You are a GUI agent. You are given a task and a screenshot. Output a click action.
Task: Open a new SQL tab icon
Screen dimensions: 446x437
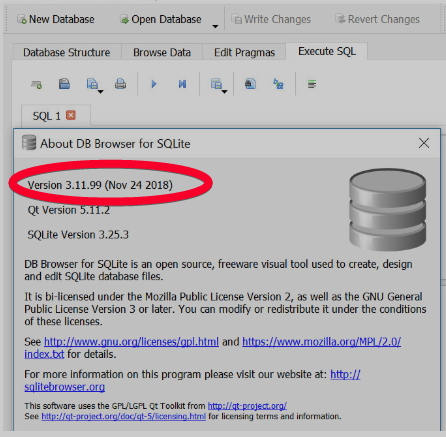coord(36,84)
